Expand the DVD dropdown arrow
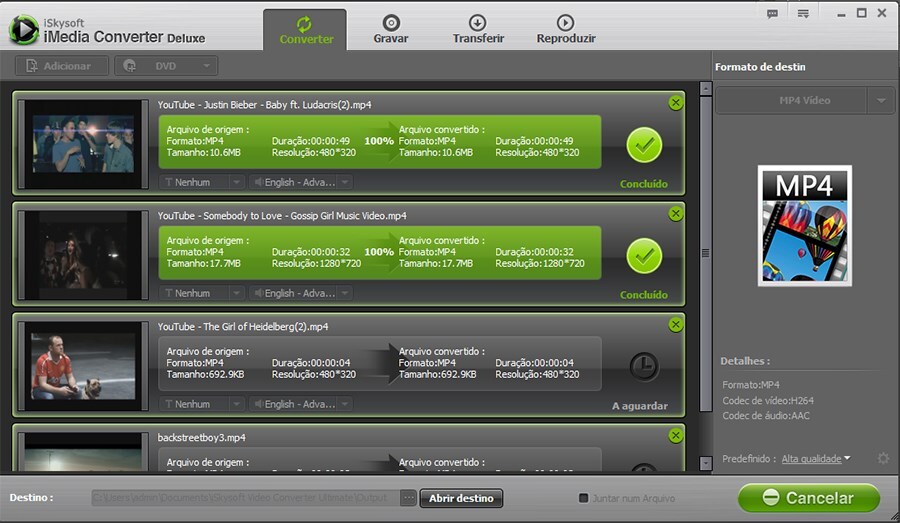Screen dimensions: 900x523 click(207, 66)
